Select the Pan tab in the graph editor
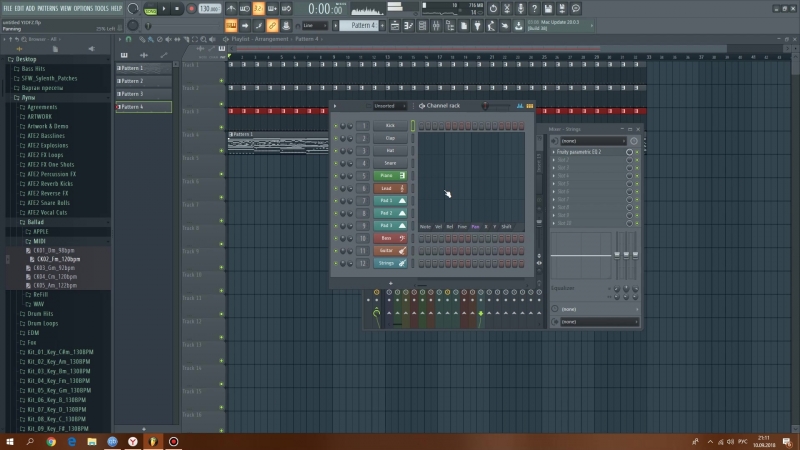The height and width of the screenshot is (450, 800). pos(475,227)
